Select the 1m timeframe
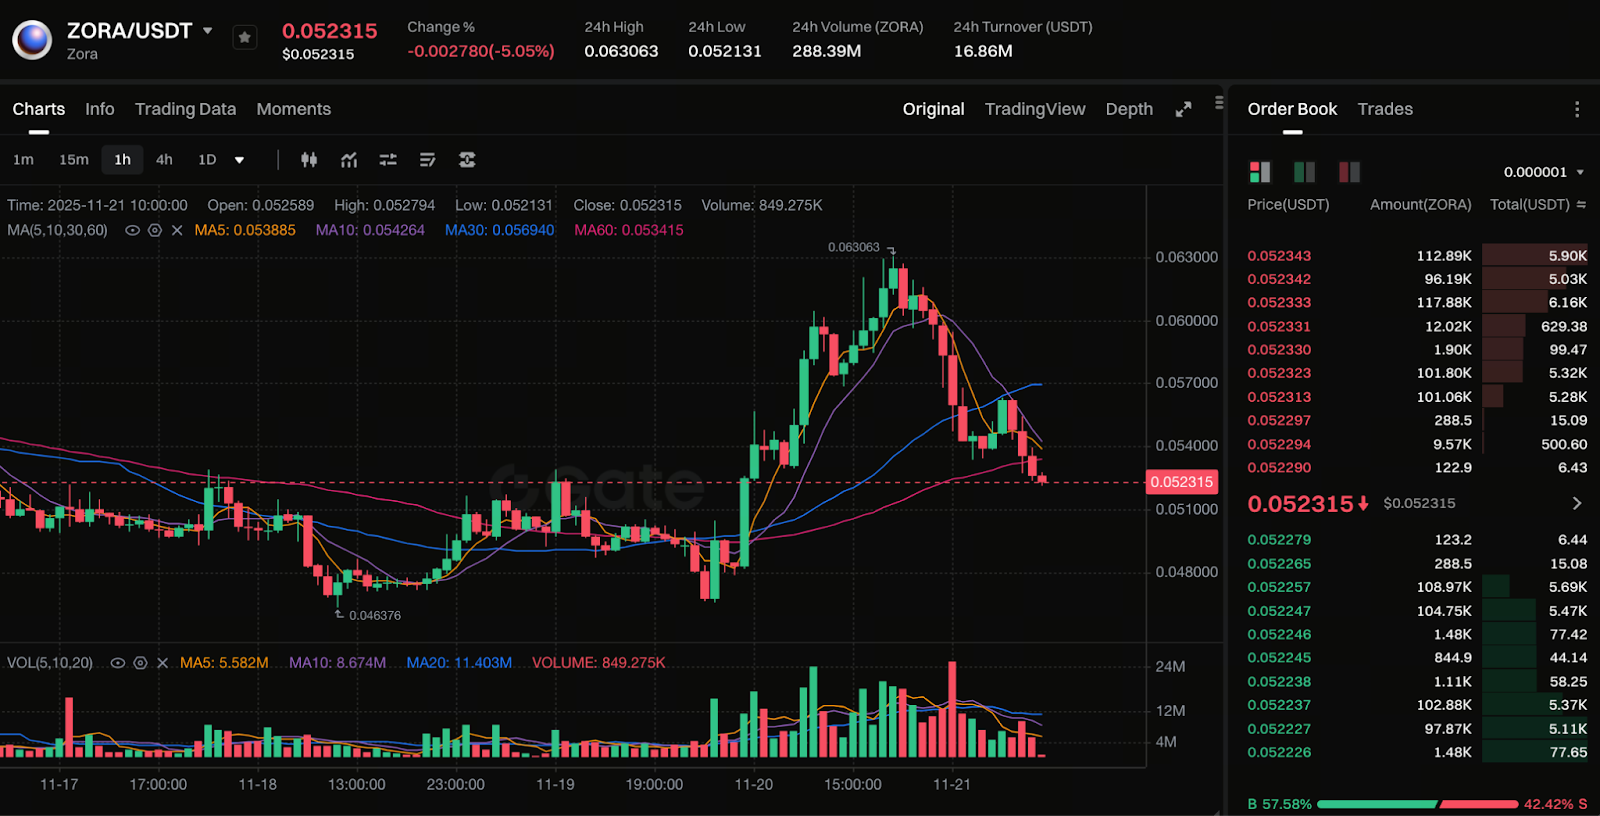The width and height of the screenshot is (1600, 816). (x=23, y=160)
